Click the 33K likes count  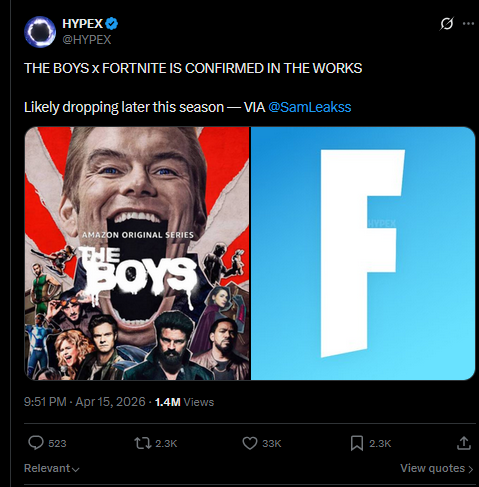272,444
